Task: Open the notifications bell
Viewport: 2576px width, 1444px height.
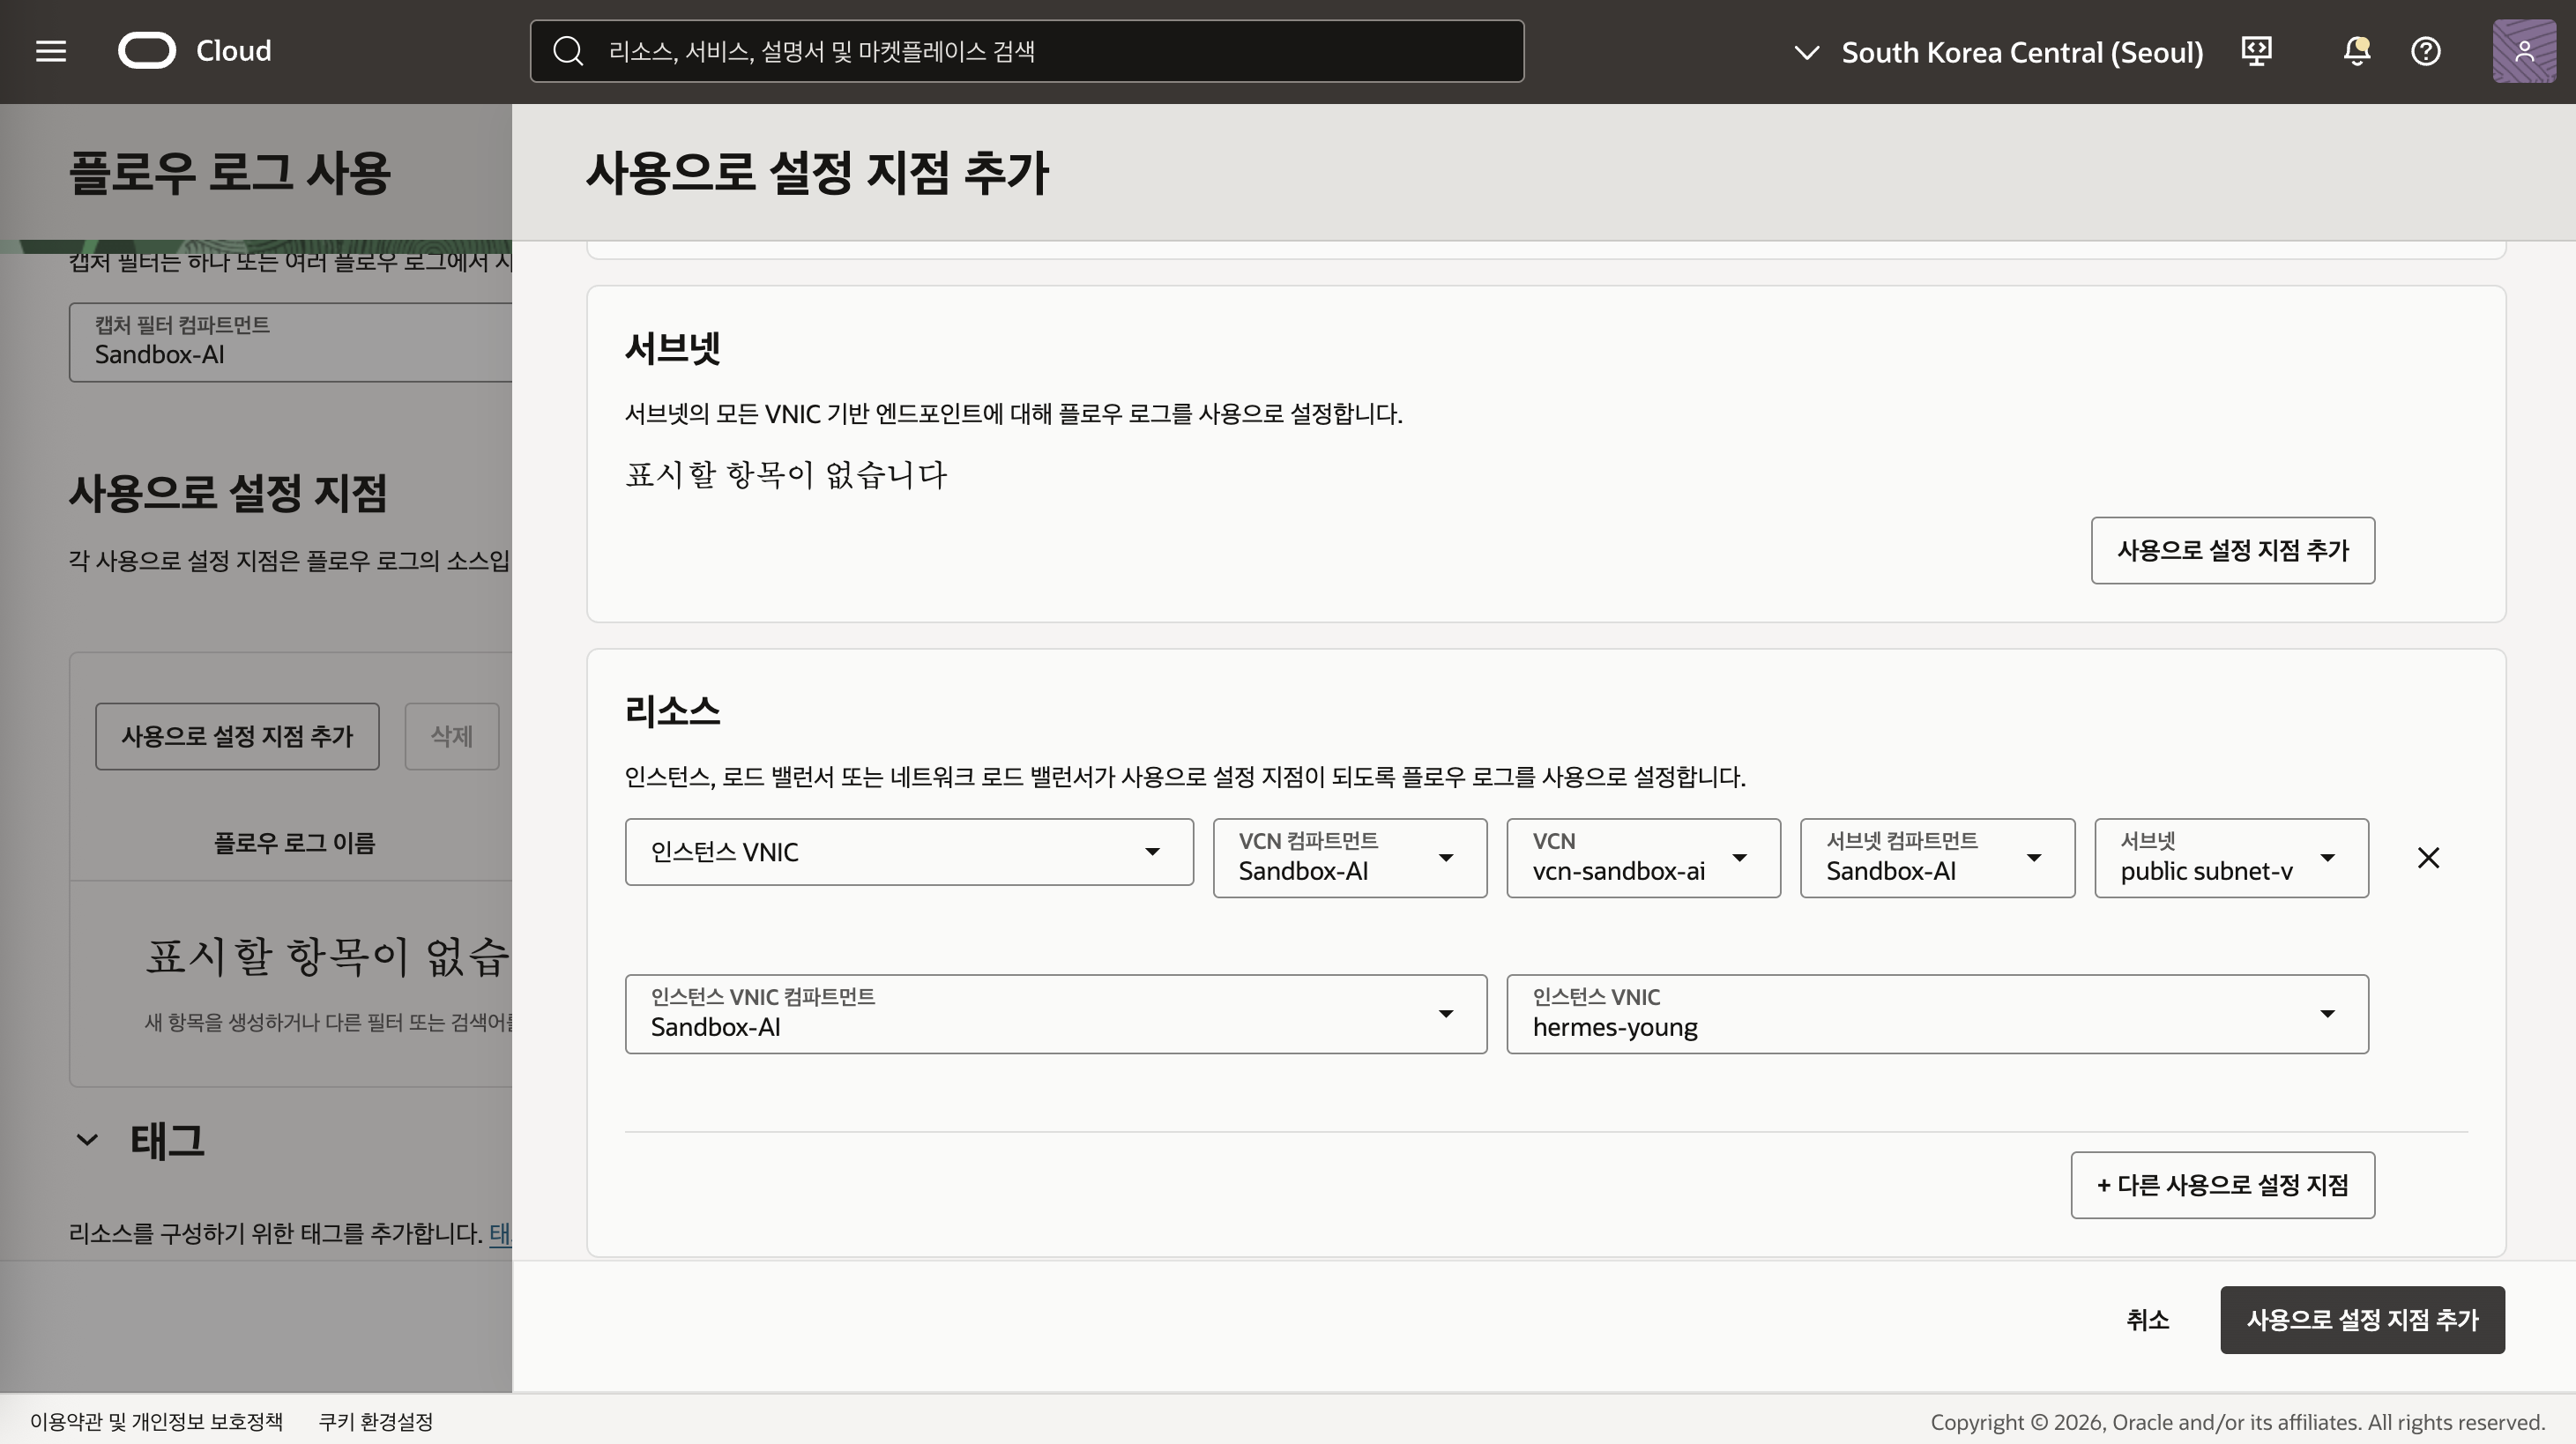Action: tap(2357, 51)
